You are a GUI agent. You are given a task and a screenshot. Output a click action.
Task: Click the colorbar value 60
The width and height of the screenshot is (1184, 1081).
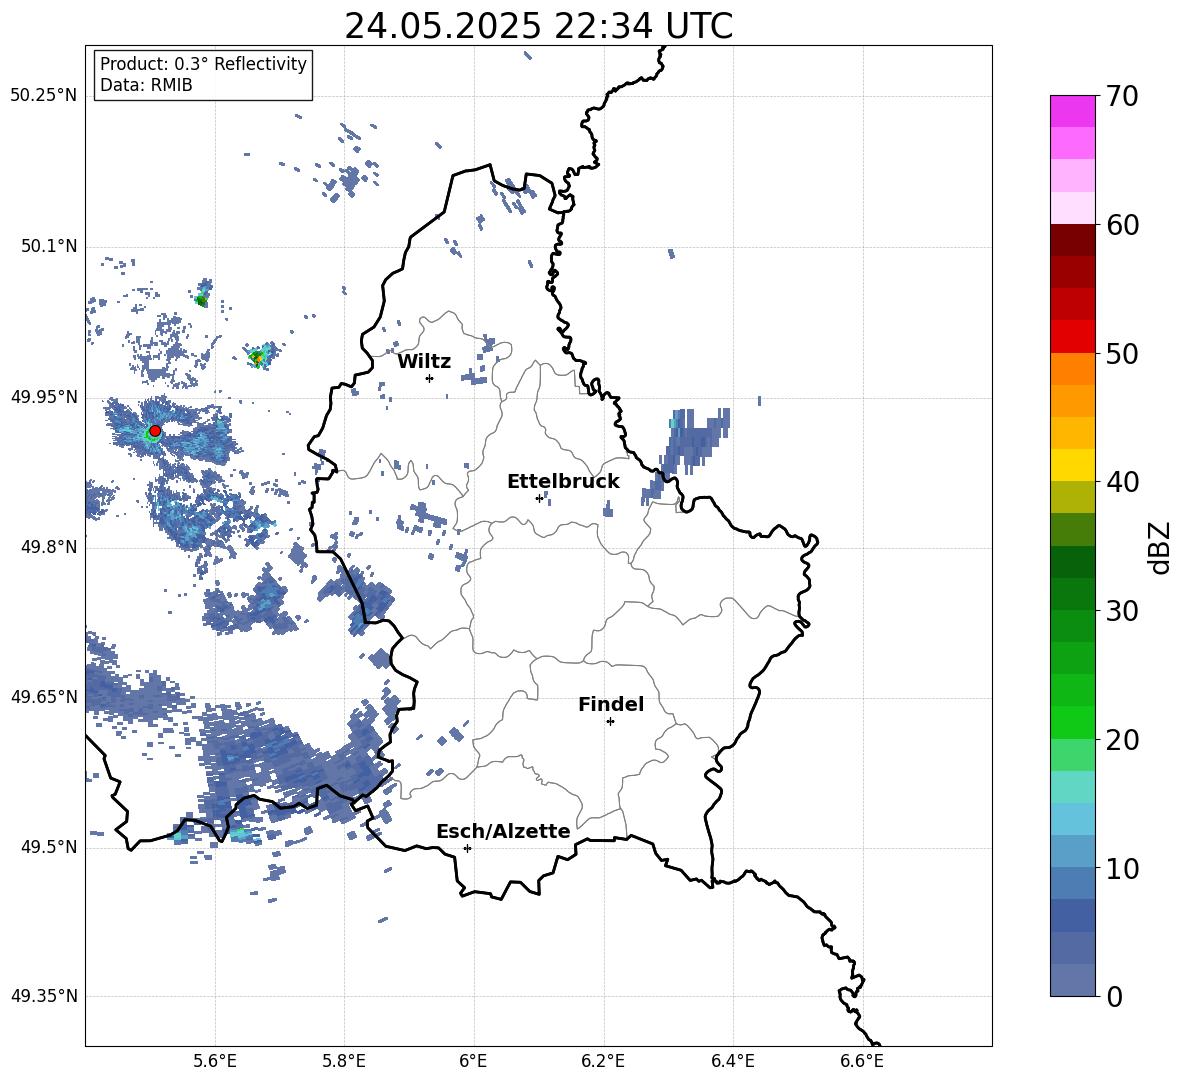pos(1122,225)
